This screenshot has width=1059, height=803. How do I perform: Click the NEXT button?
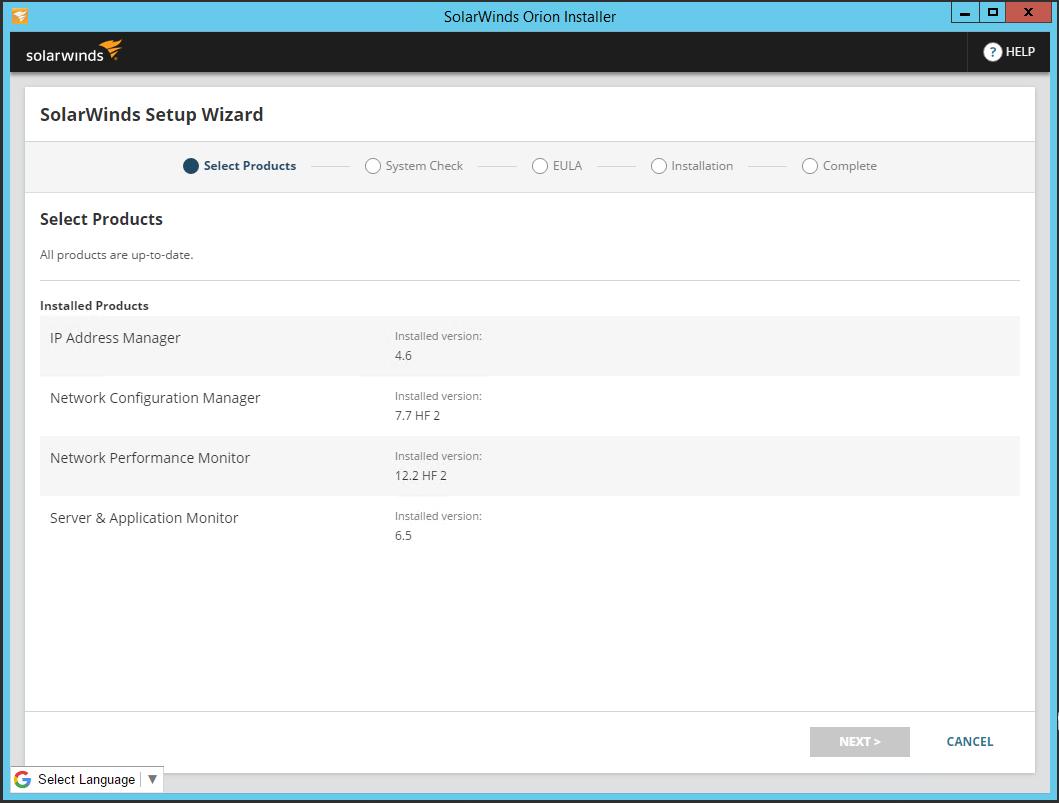click(x=860, y=742)
